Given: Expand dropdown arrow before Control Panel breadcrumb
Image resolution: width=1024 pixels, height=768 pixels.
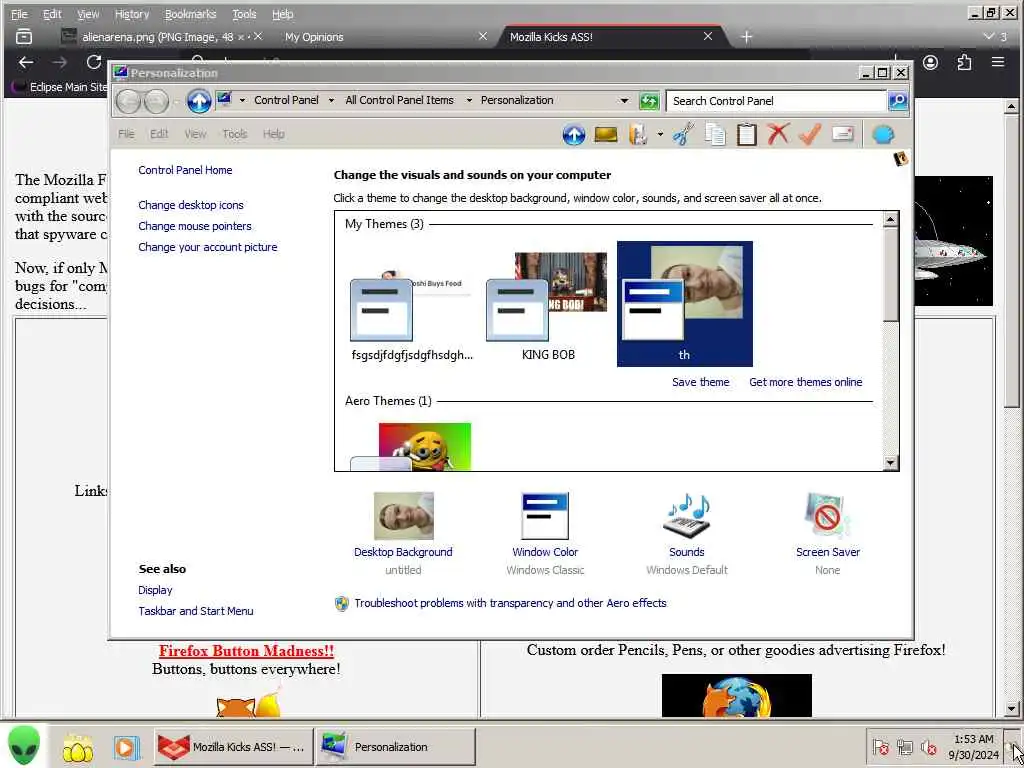Looking at the screenshot, I should click(x=242, y=101).
